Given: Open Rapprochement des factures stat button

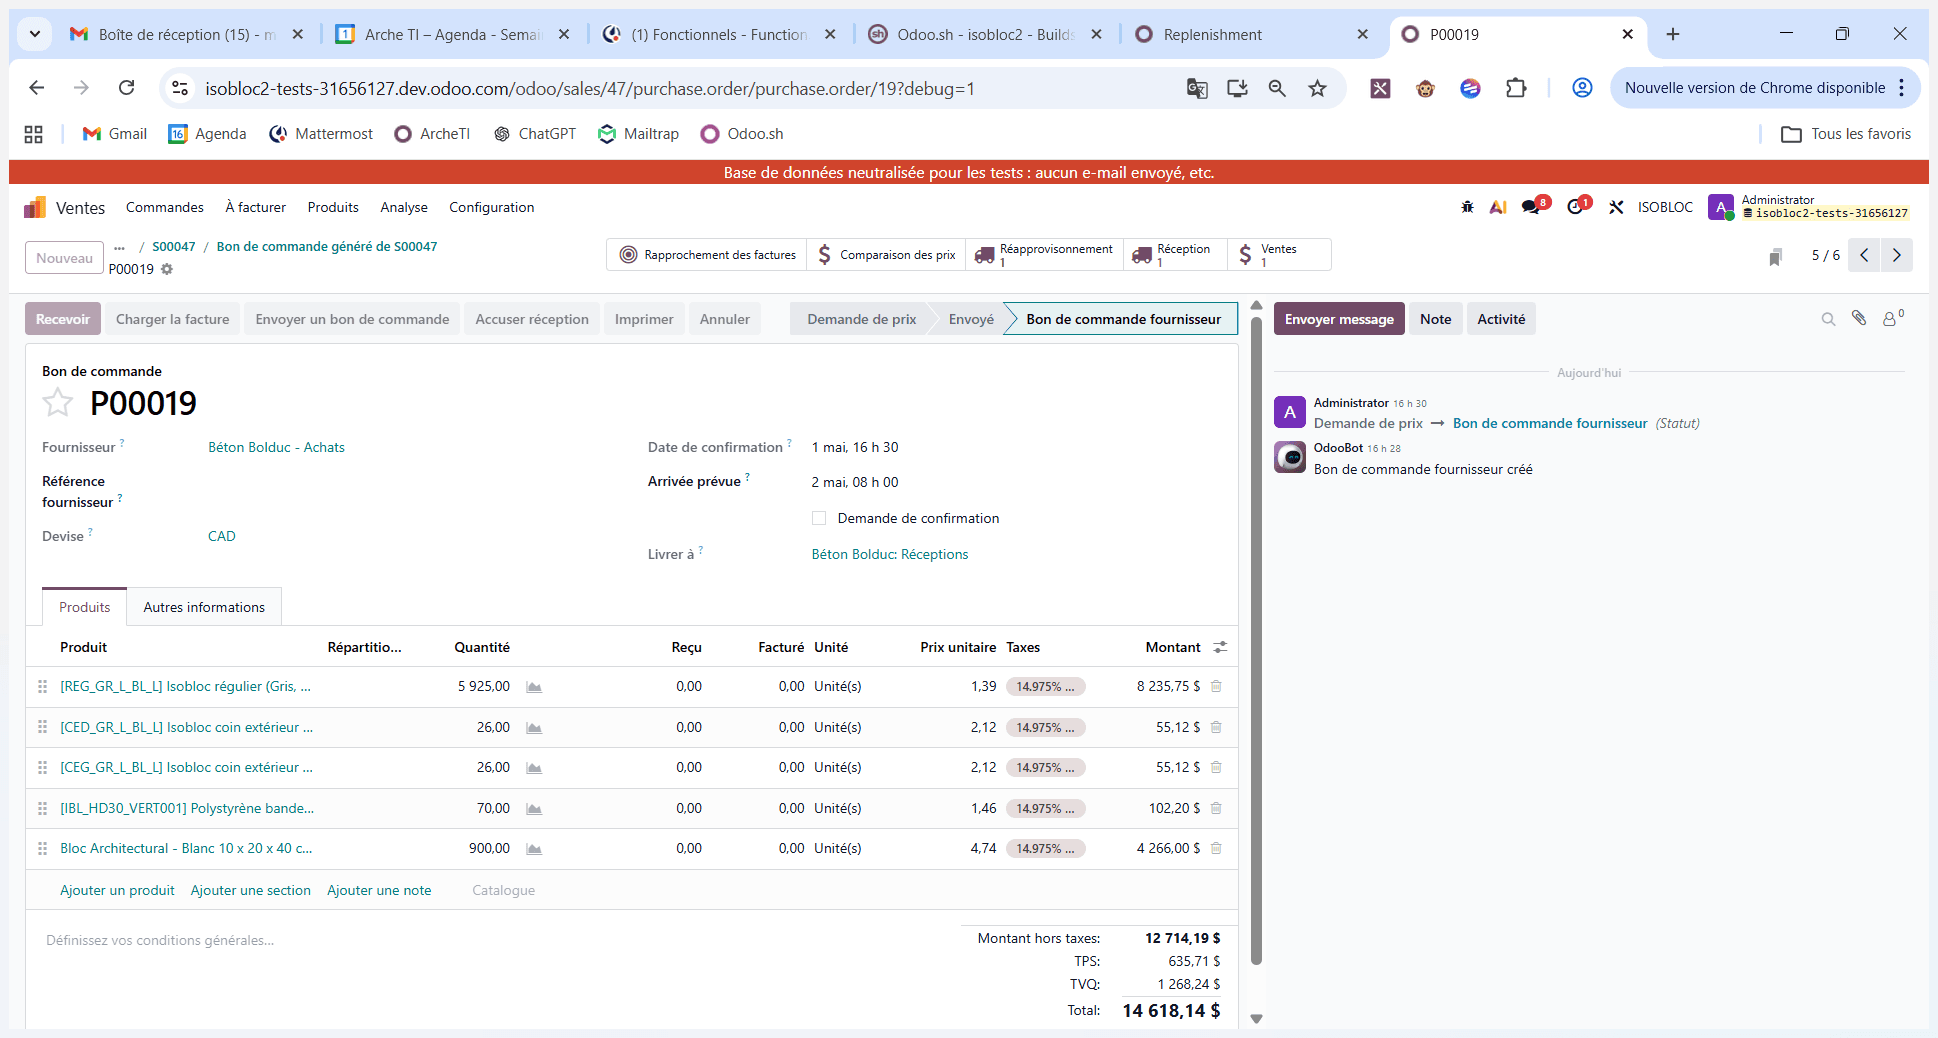Looking at the screenshot, I should pos(708,255).
